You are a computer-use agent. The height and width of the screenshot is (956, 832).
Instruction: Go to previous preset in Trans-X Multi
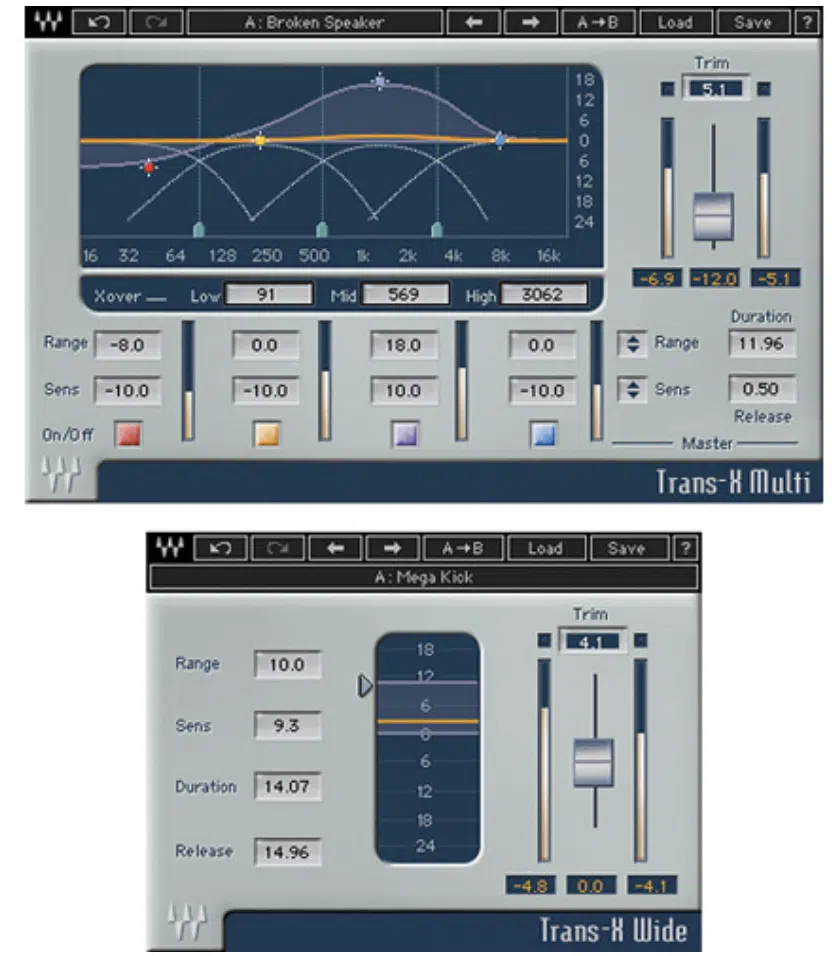[x=474, y=23]
